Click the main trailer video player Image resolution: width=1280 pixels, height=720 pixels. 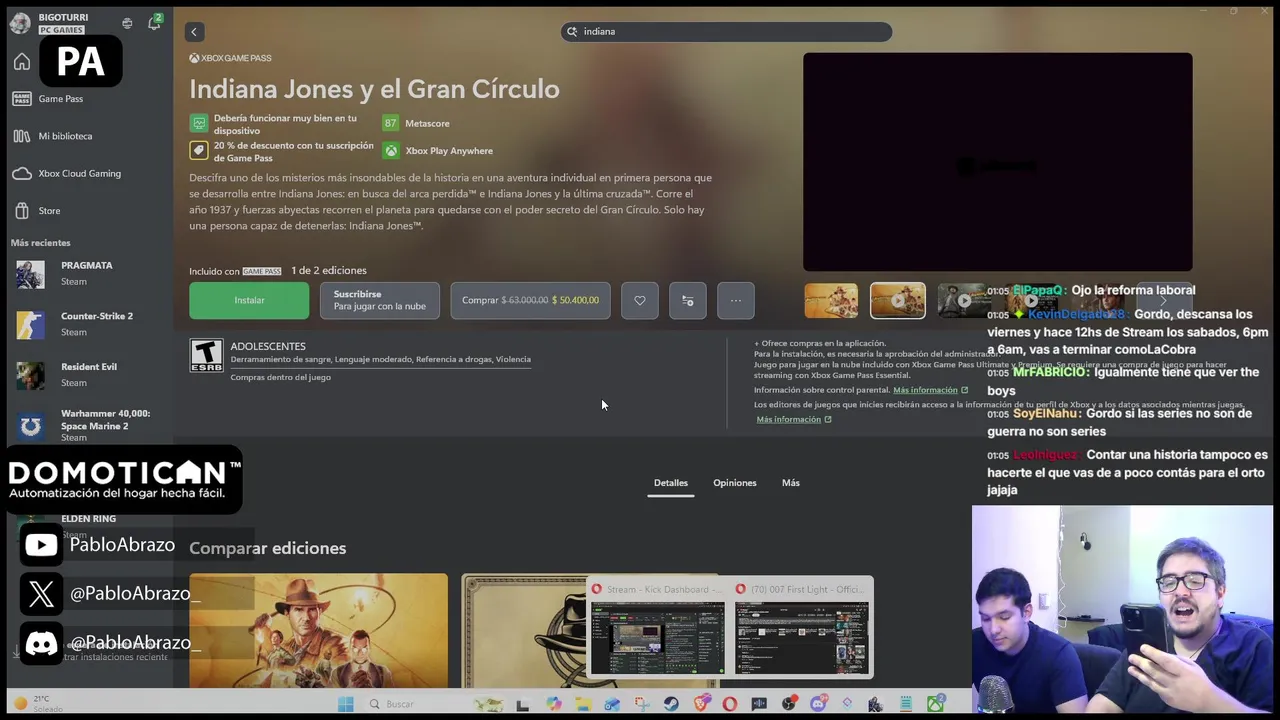click(x=997, y=162)
